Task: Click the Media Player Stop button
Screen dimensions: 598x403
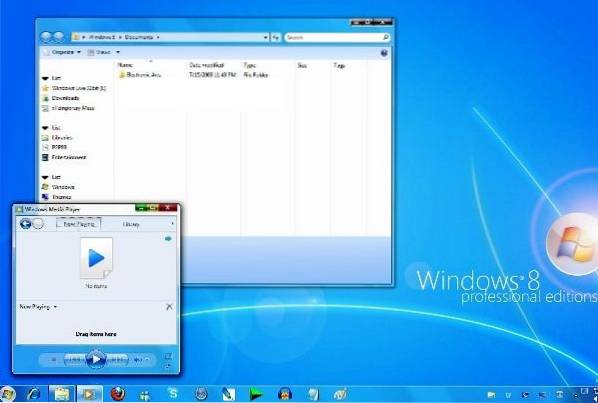Action: click(x=54, y=360)
